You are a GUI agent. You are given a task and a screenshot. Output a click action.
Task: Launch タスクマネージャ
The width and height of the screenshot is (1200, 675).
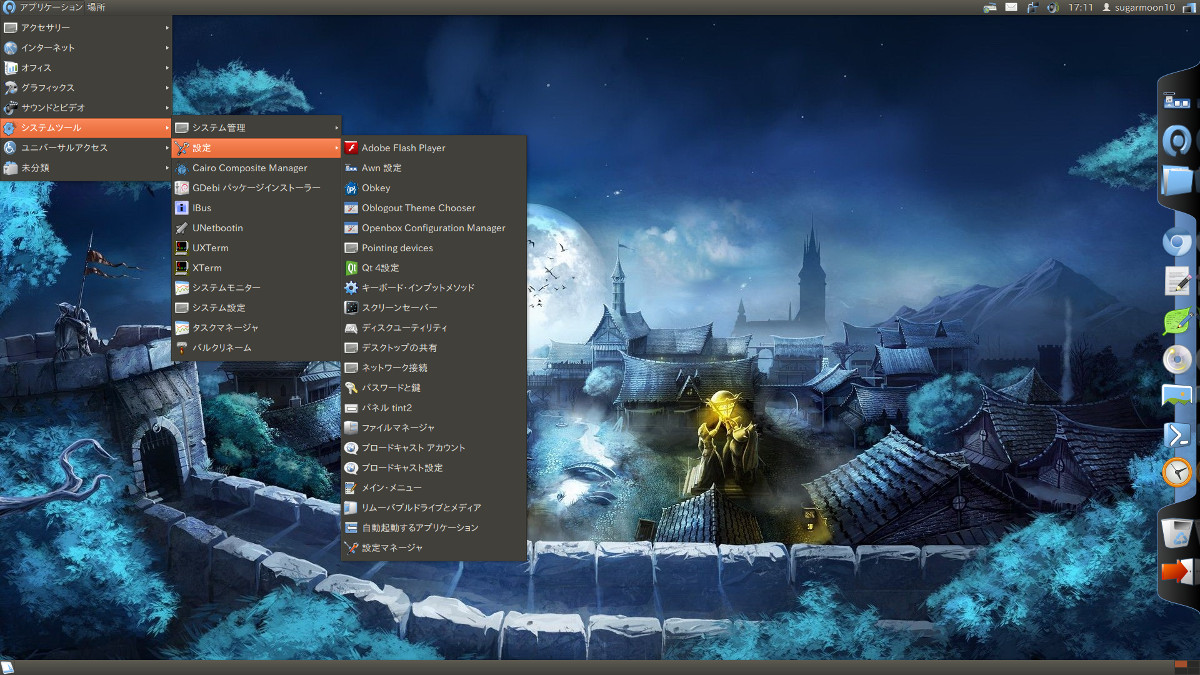coord(257,328)
